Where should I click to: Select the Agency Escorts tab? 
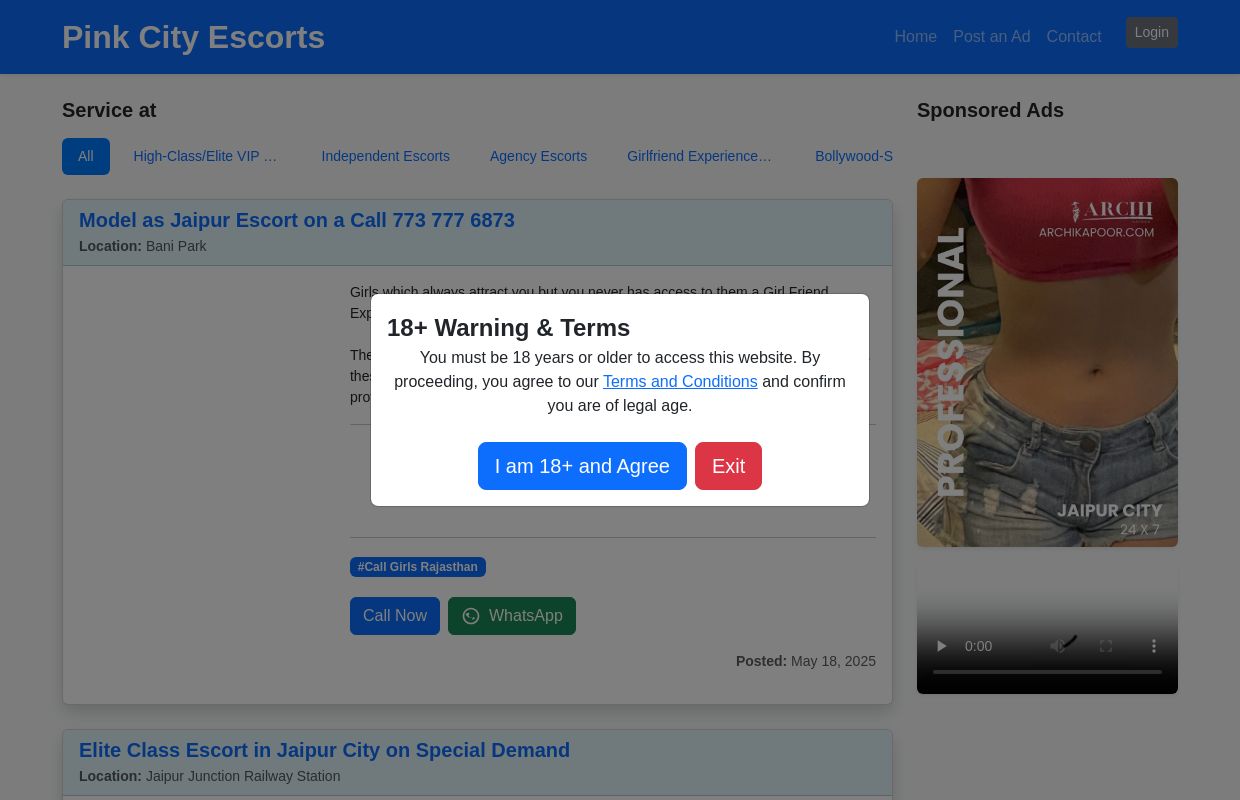(538, 156)
